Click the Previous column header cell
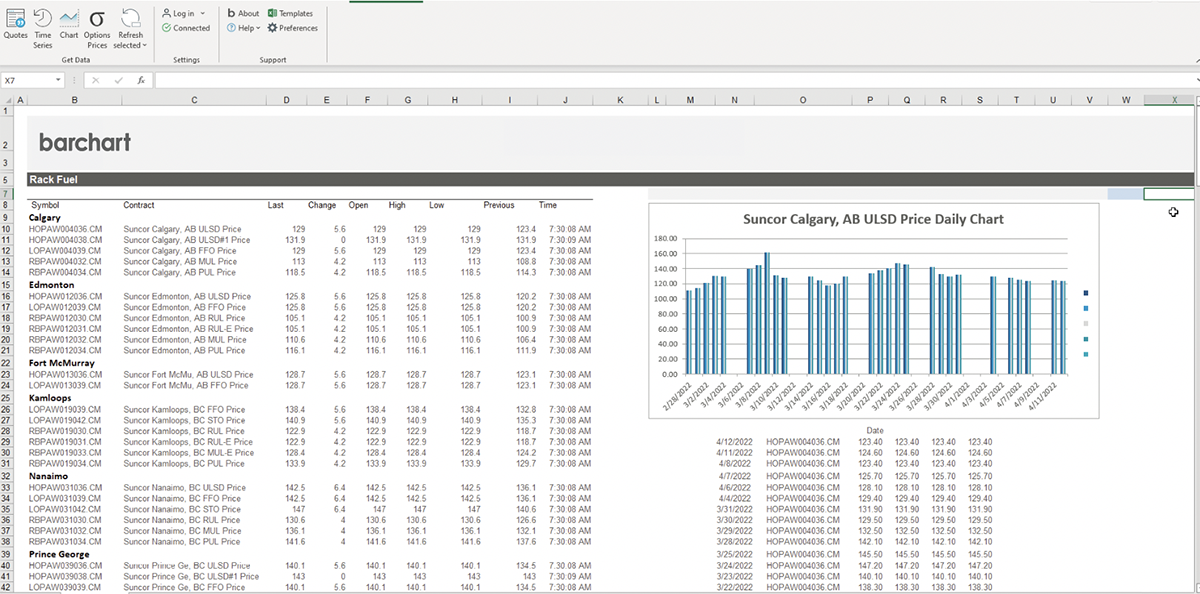This screenshot has height=594, width=1200. click(x=499, y=205)
